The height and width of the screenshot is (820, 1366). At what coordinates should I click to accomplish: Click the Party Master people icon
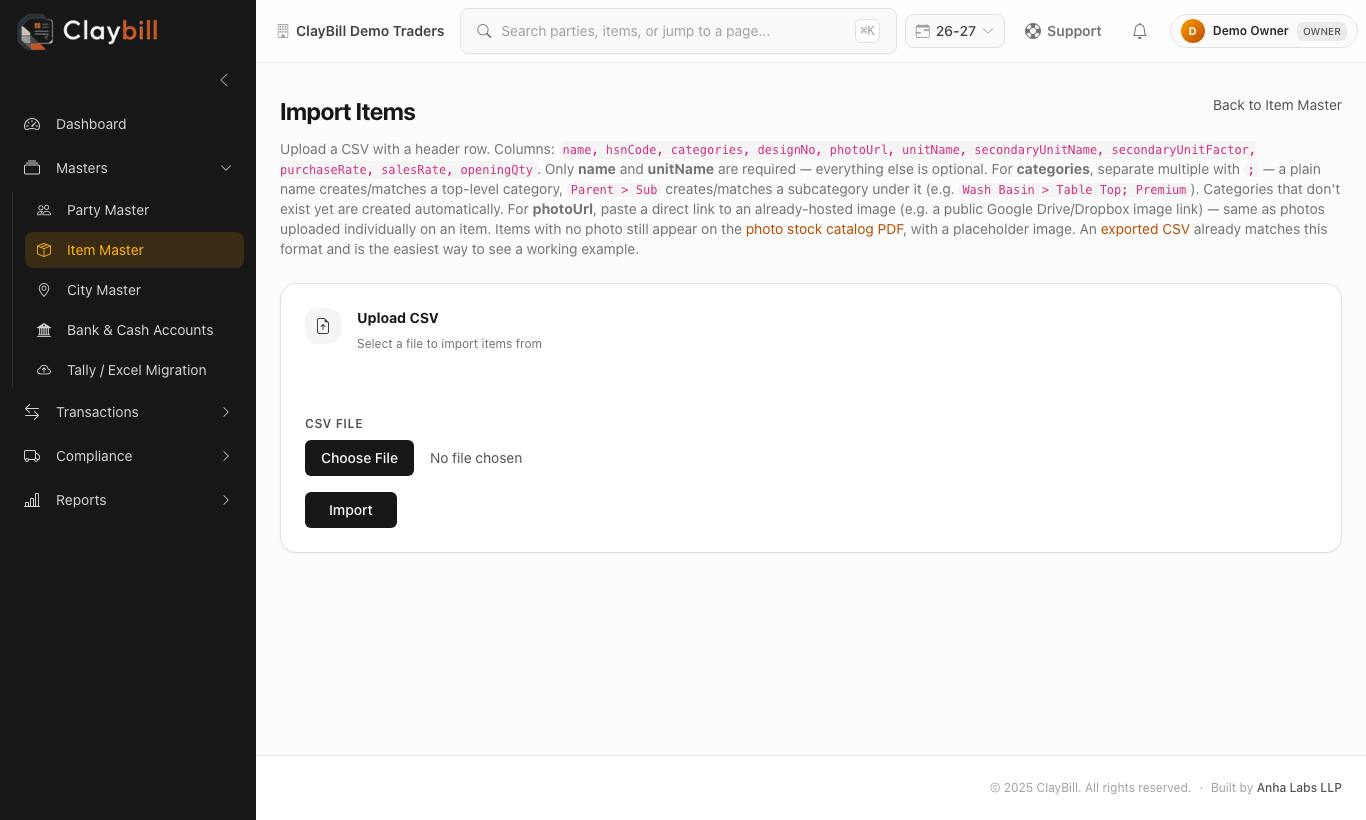(x=44, y=210)
